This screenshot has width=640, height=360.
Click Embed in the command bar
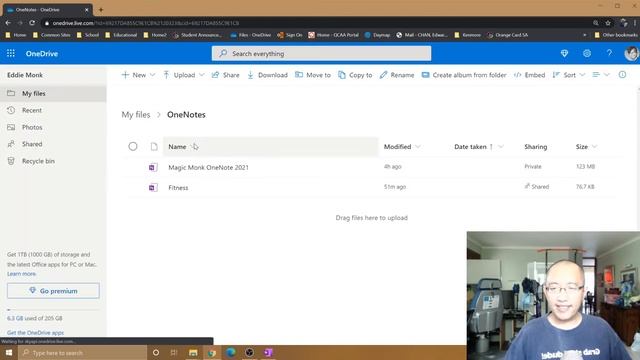(529, 75)
